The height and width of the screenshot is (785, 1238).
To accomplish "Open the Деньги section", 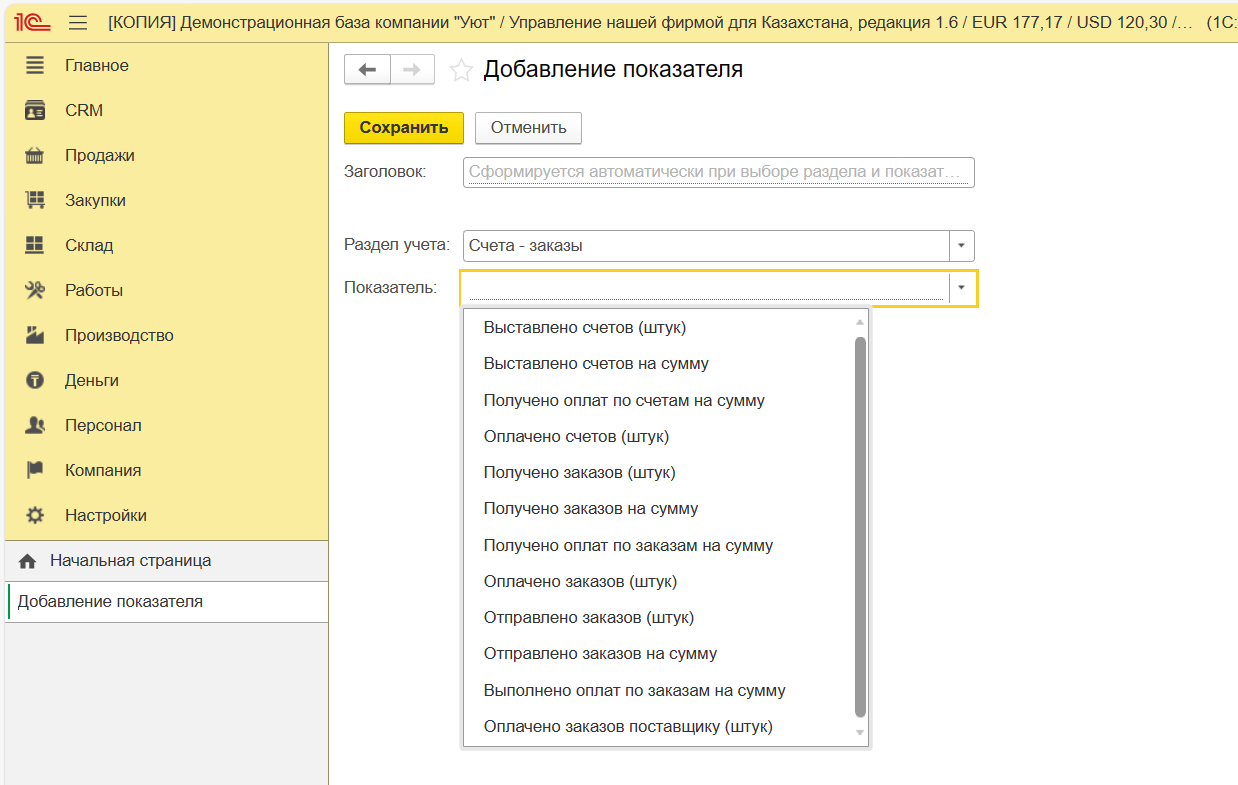I will click(x=92, y=380).
